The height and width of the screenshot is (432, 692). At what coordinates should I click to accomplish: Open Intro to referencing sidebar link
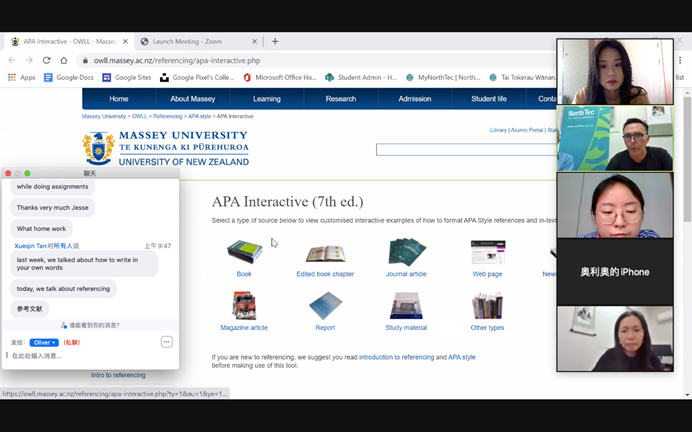(118, 375)
